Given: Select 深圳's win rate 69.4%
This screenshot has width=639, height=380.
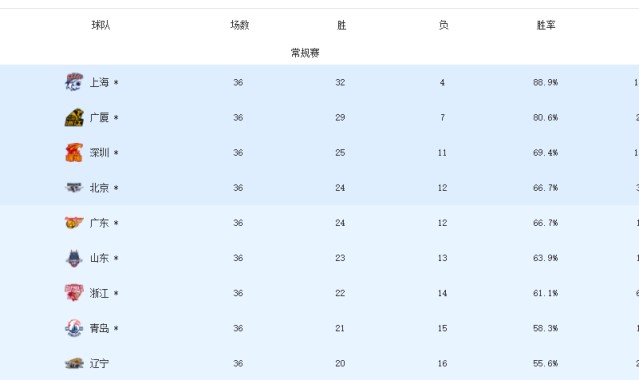Looking at the screenshot, I should (x=545, y=152).
